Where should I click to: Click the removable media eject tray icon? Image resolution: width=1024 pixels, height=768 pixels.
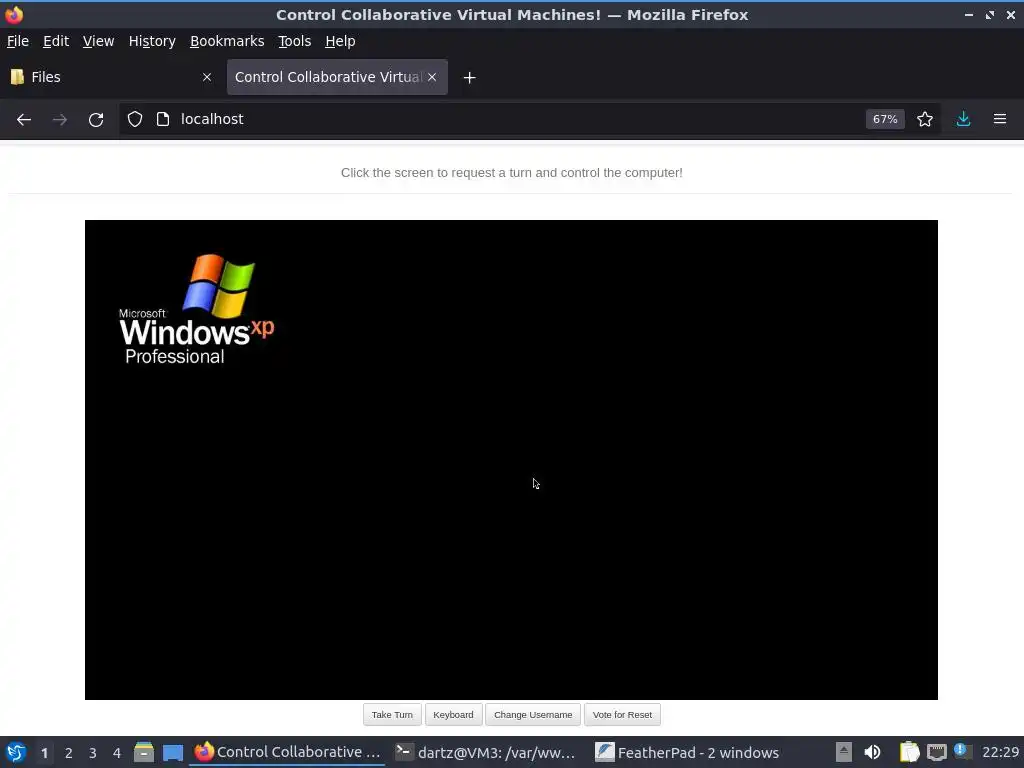point(844,752)
